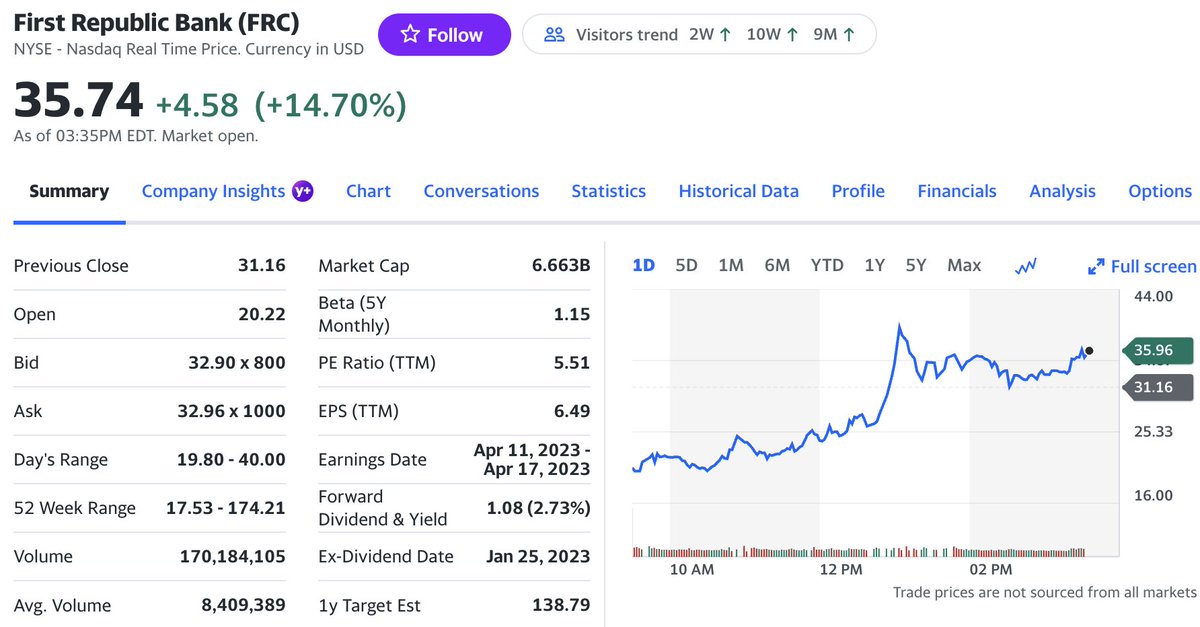Screen dimensions: 1200x627
Task: Click the 12 PM time axis label
Action: tap(840, 569)
